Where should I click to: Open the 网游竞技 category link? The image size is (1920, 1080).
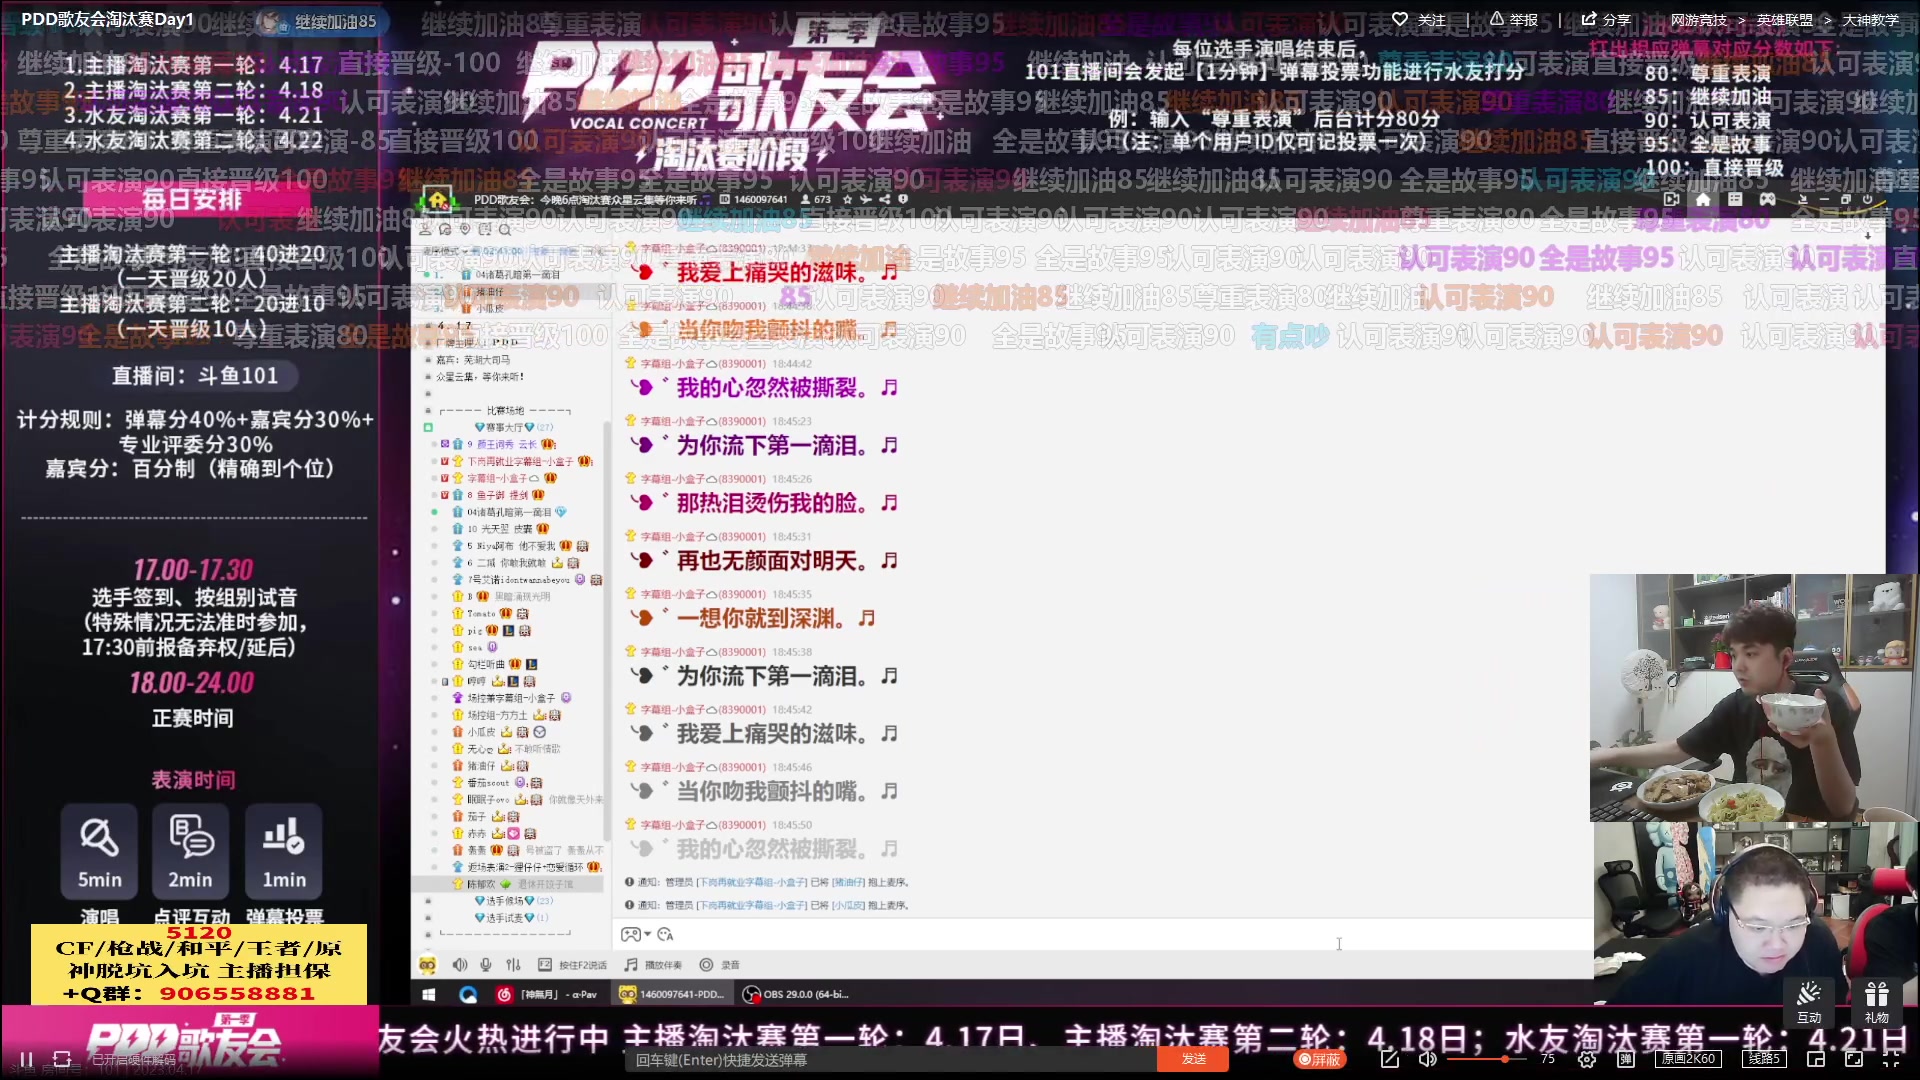(x=1698, y=19)
